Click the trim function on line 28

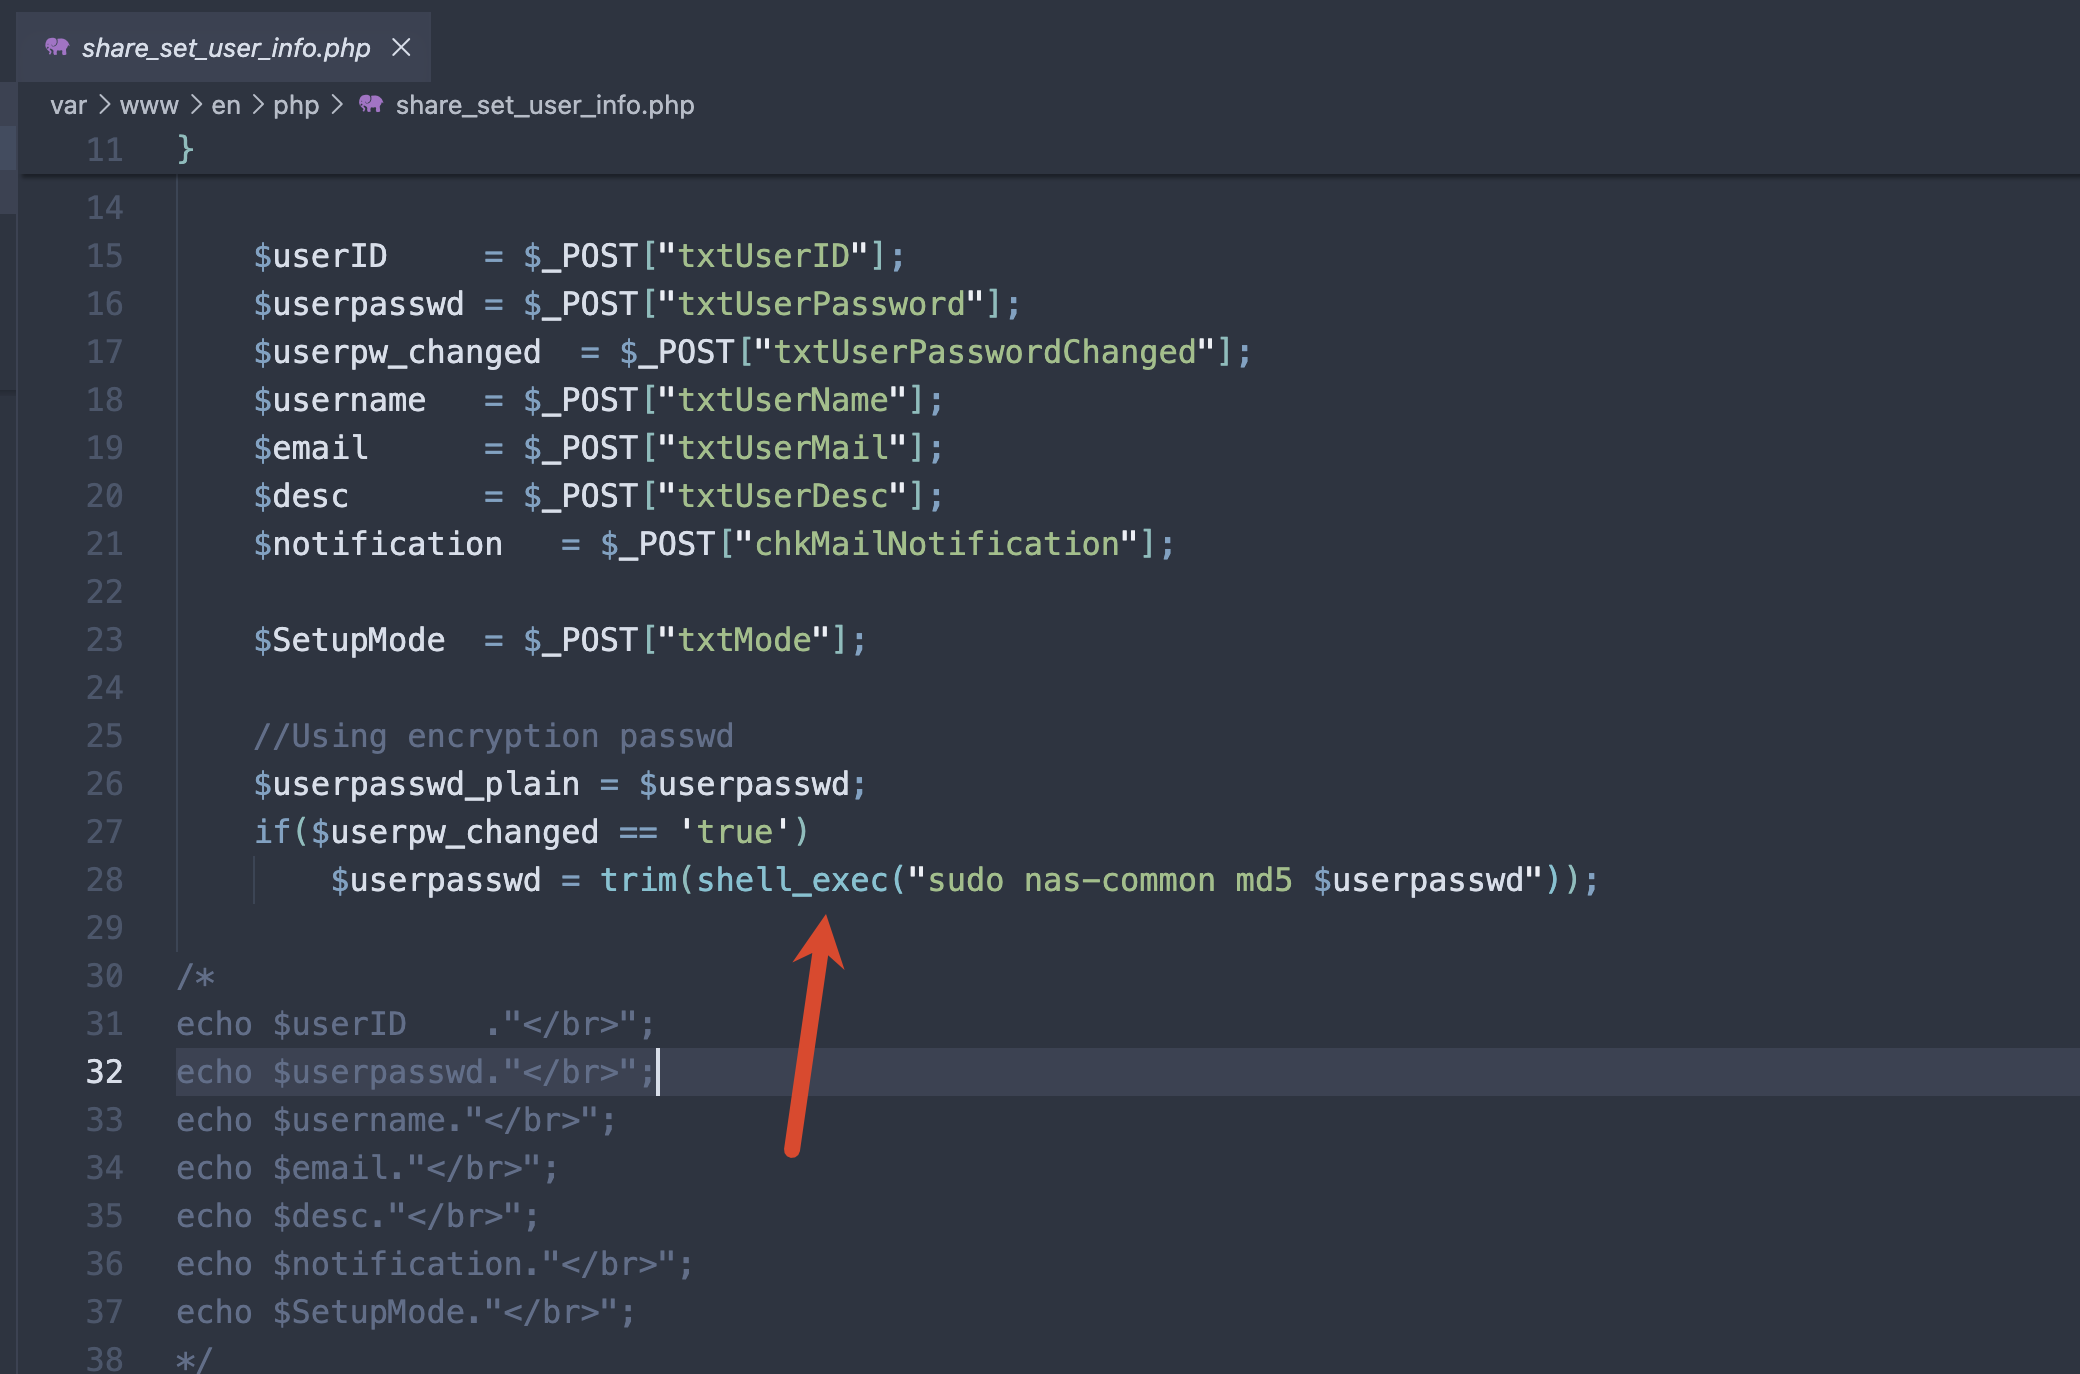638,880
